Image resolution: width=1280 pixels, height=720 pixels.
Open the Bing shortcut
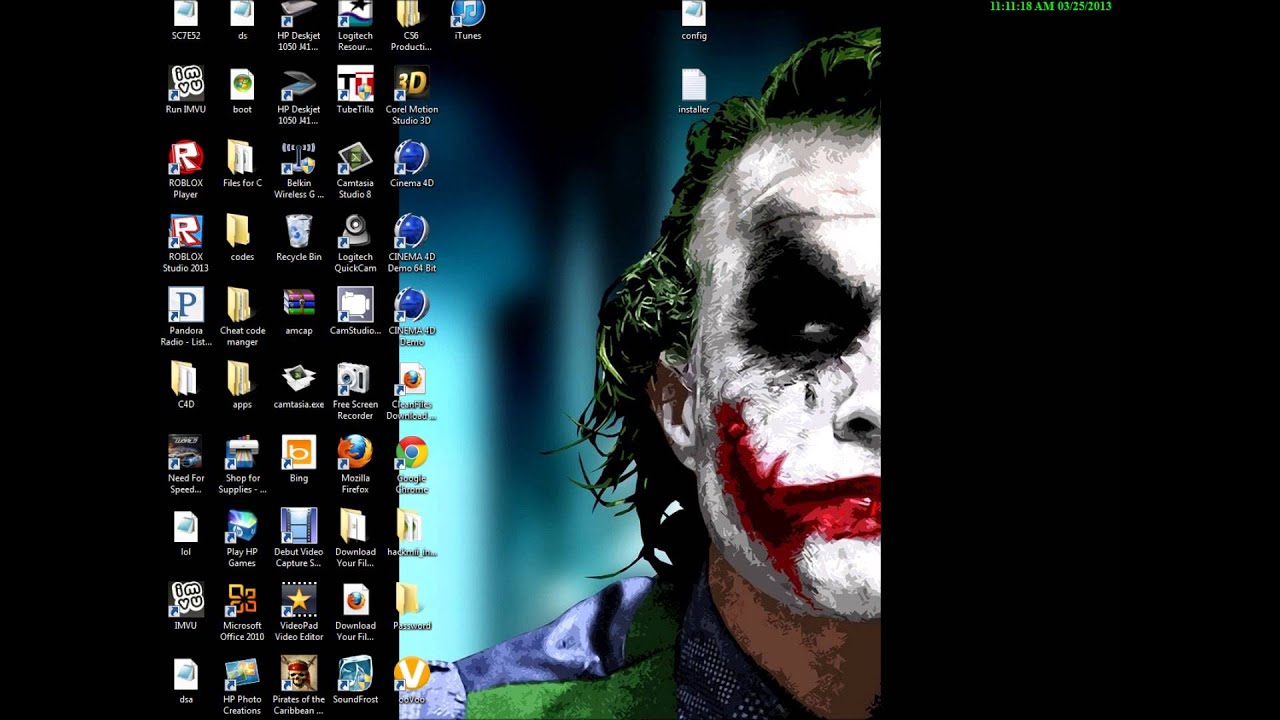coord(299,459)
